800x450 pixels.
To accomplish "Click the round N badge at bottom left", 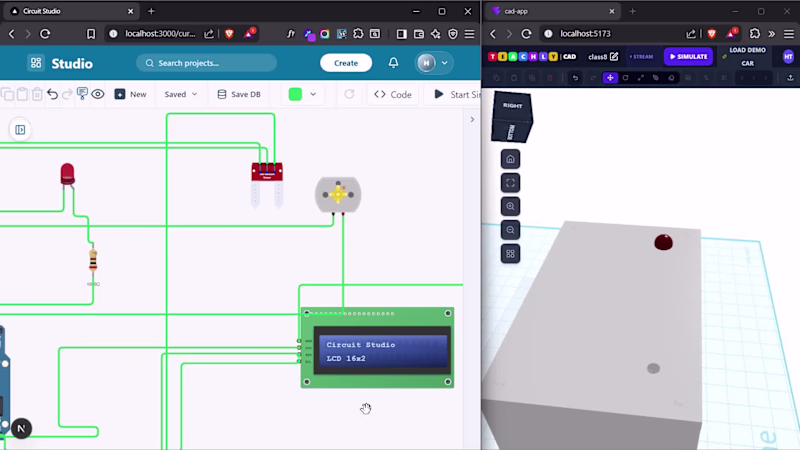I will click(x=21, y=429).
